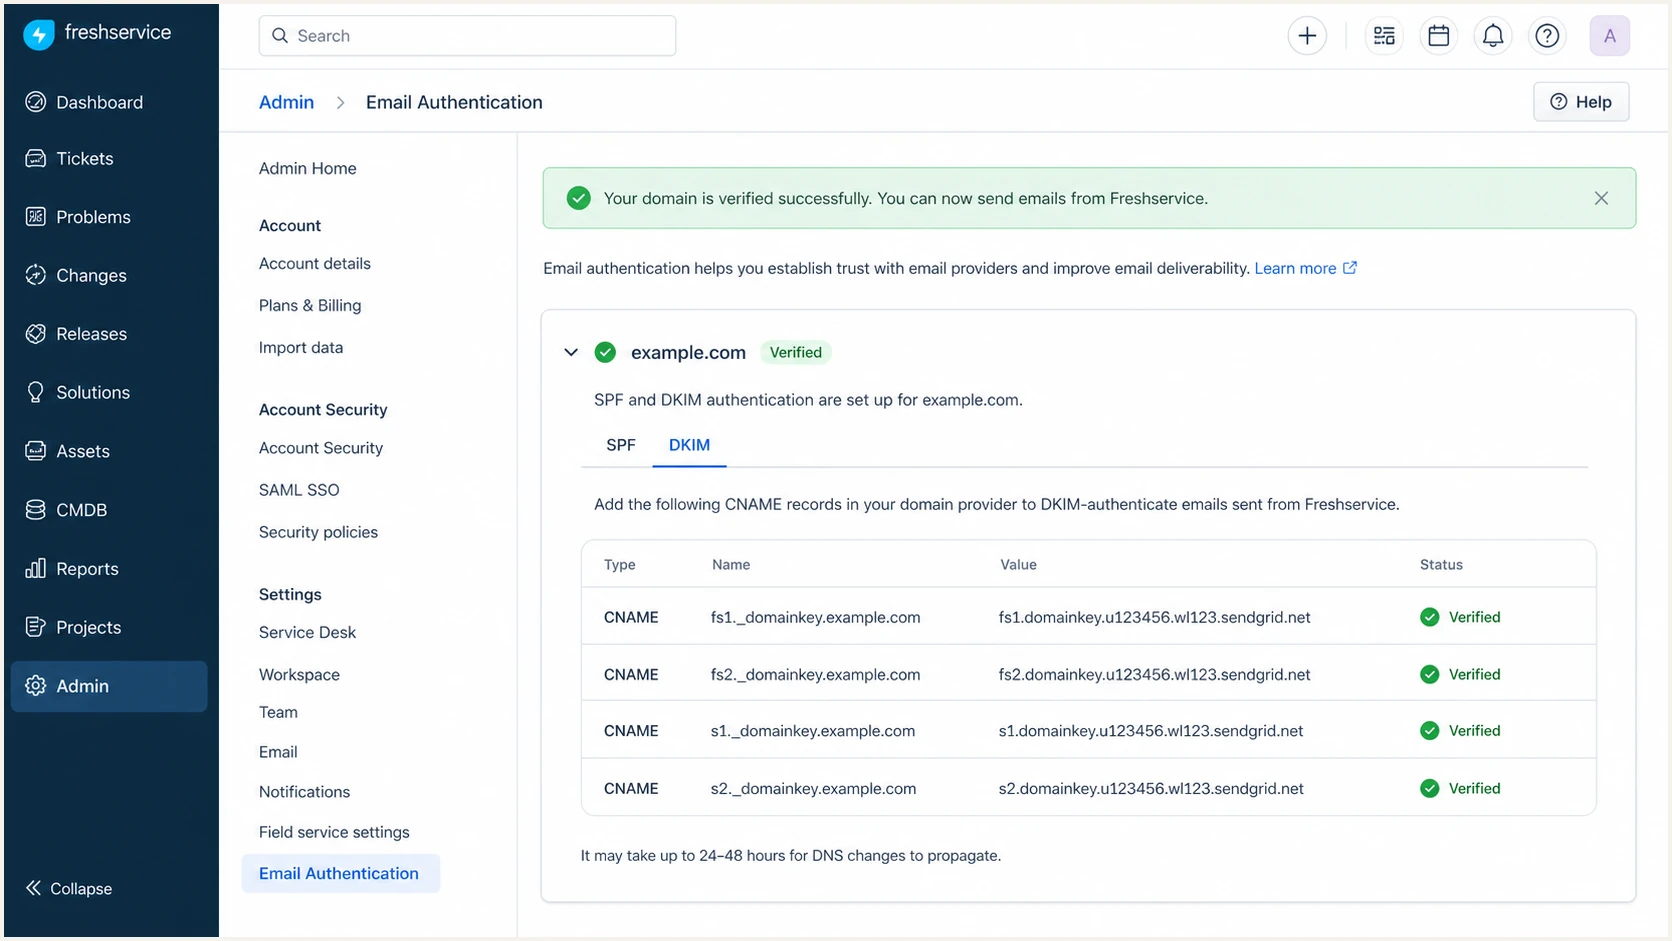
Task: Dismiss the domain verified success banner
Action: 1601,198
